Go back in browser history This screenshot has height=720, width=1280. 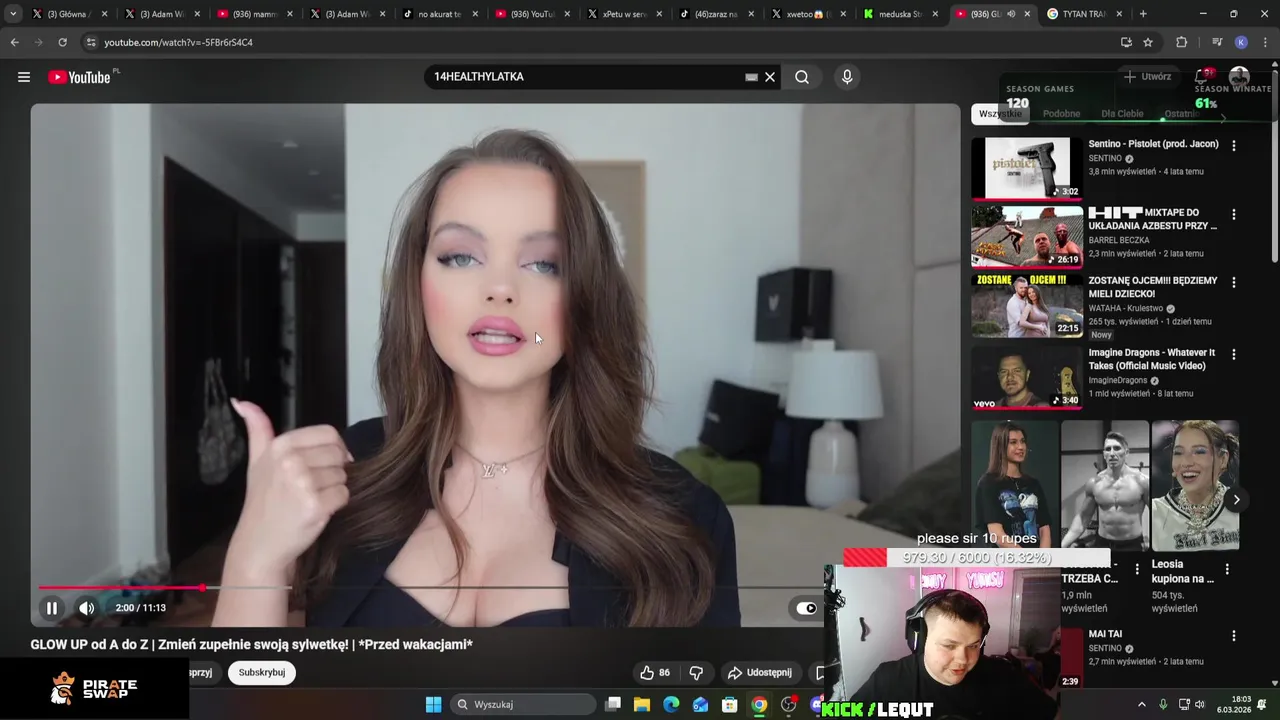14,43
